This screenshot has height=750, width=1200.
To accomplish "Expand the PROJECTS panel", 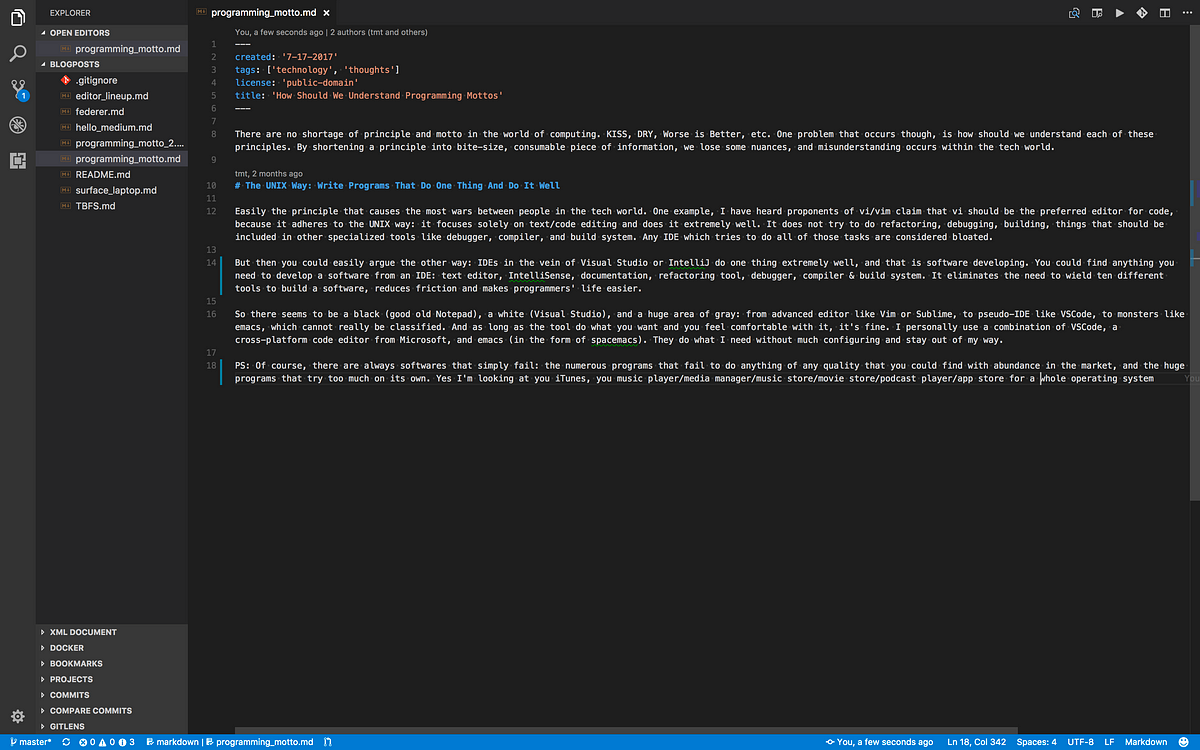I will [112, 679].
